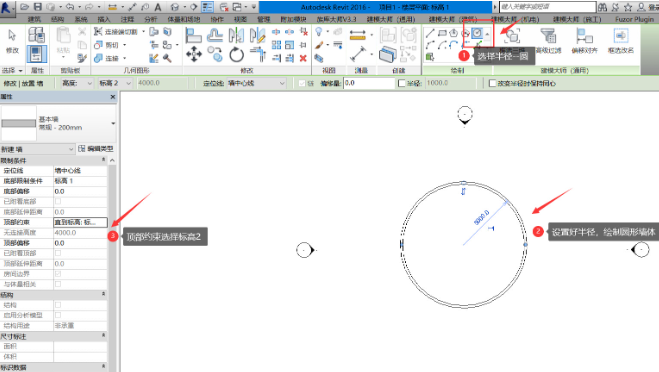Click the Offset tool icon
Image resolution: width=659 pixels, height=372 pixels.
click(x=214, y=35)
